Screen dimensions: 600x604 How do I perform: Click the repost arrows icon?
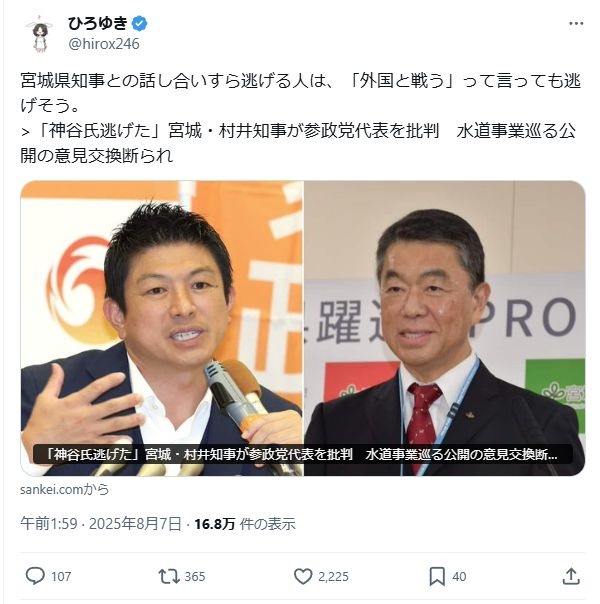coord(169,577)
